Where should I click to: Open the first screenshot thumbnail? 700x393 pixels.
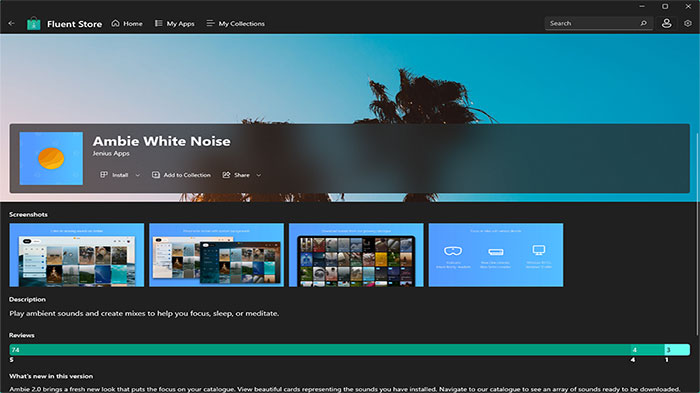(x=77, y=255)
